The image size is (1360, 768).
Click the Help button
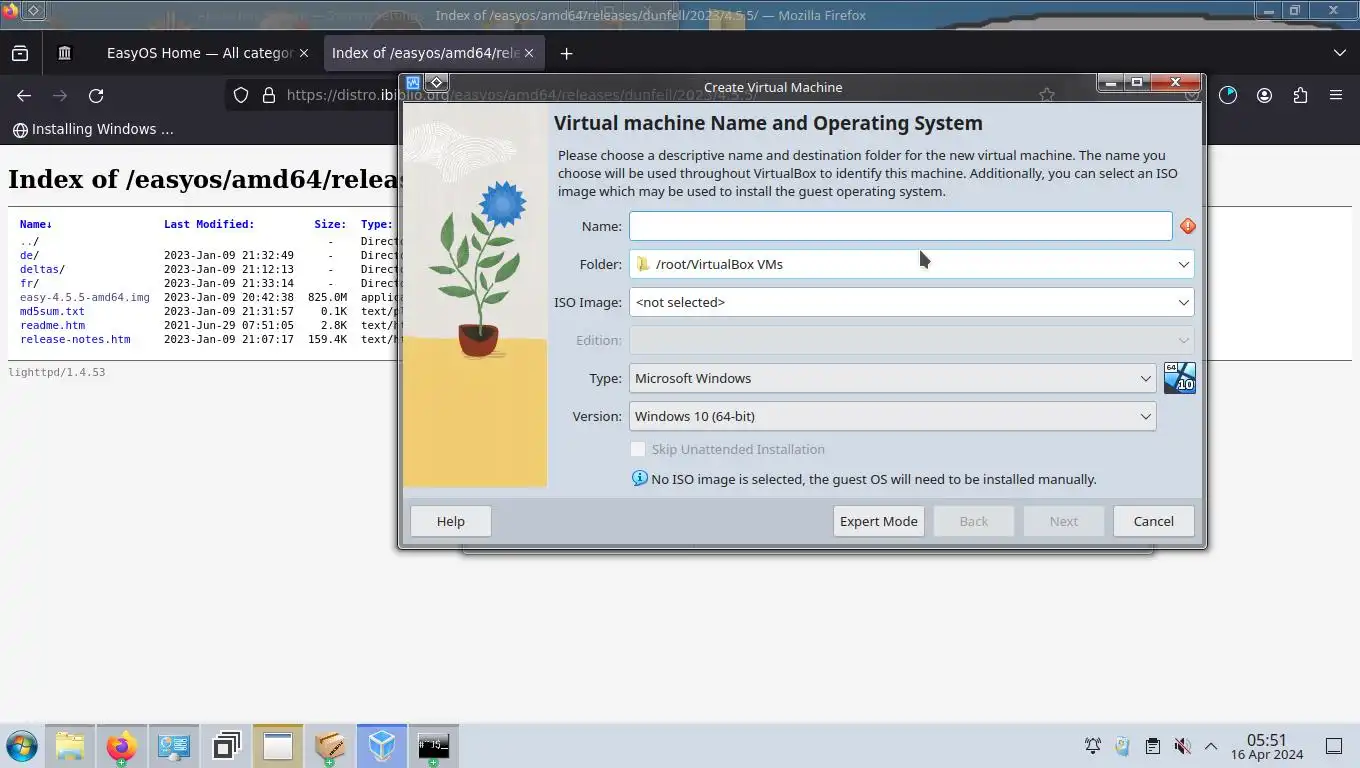(x=450, y=521)
